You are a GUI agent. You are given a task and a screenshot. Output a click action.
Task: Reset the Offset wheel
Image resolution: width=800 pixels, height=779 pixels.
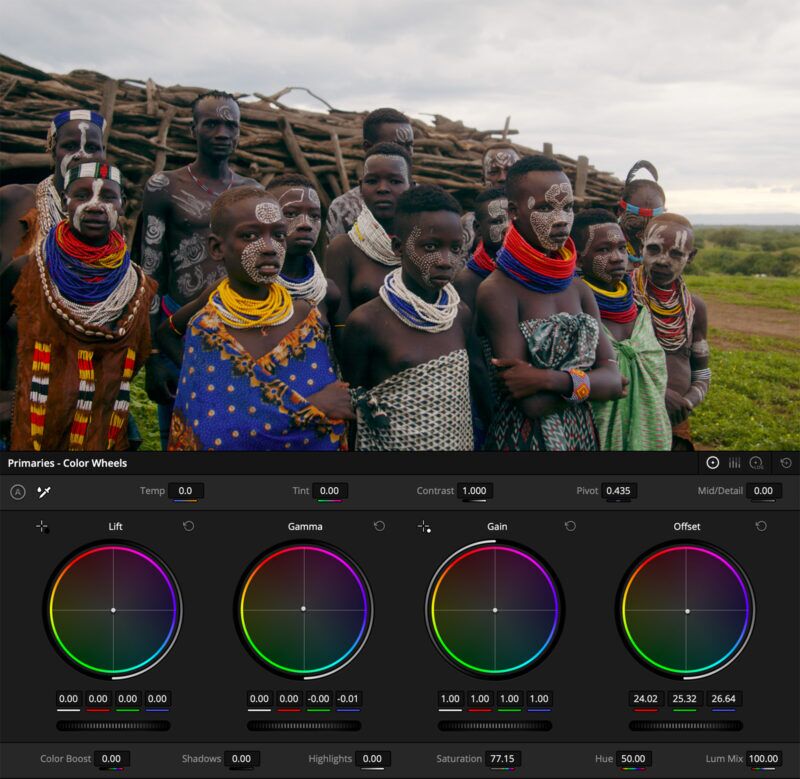coord(761,526)
